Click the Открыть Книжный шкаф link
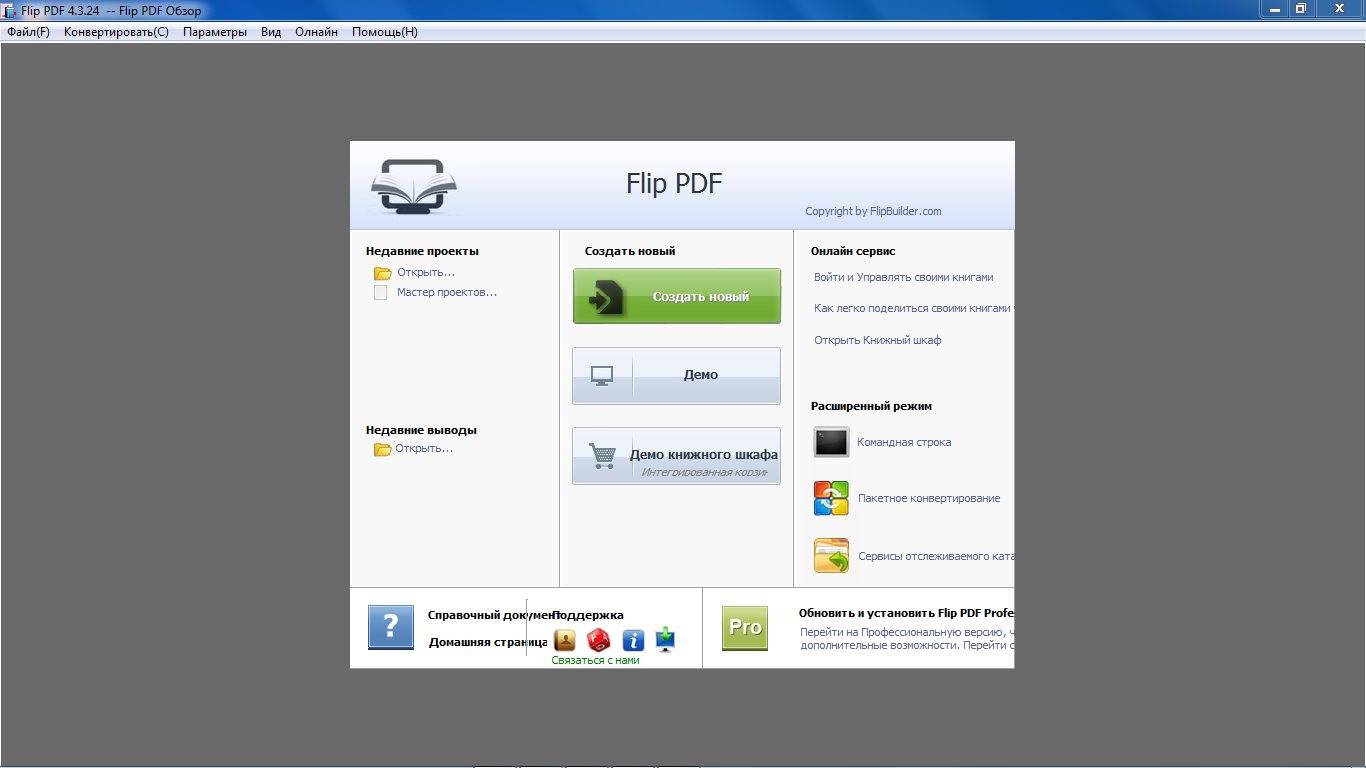1366x768 pixels. [877, 340]
